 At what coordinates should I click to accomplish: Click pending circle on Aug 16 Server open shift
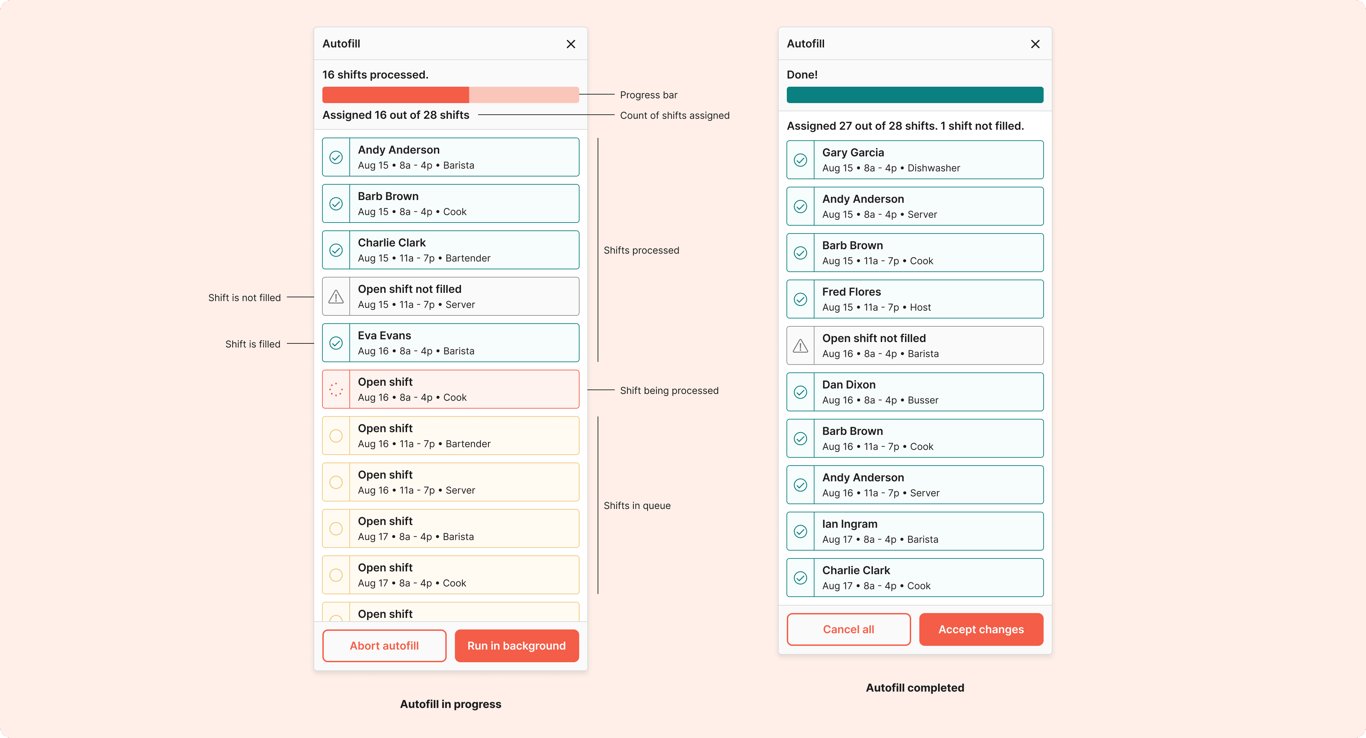(x=336, y=482)
